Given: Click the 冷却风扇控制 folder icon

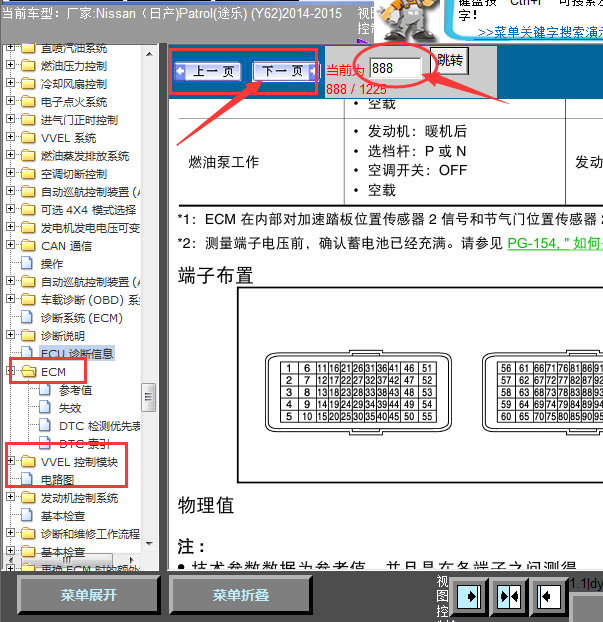Looking at the screenshot, I should tap(28, 83).
